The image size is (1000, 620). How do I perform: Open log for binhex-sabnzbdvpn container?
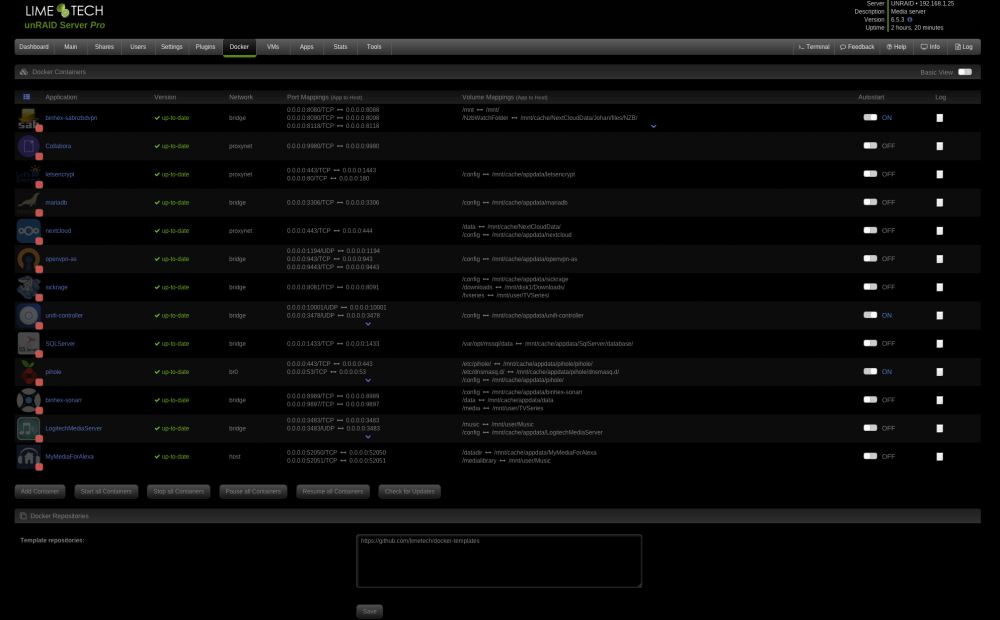coord(939,118)
